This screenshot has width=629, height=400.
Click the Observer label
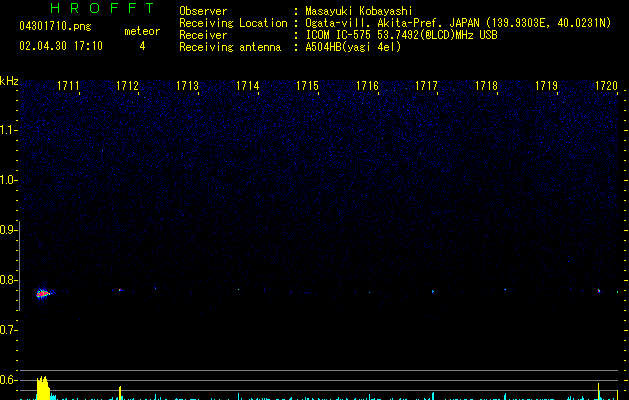click(203, 11)
